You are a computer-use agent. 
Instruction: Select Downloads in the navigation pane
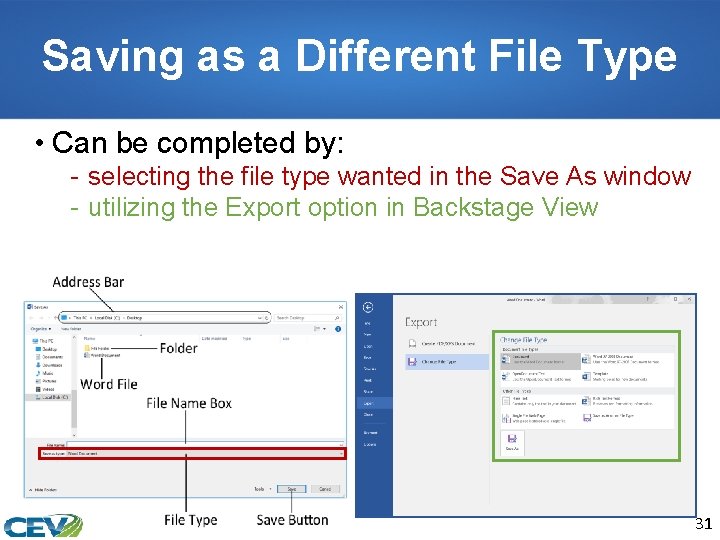(x=49, y=365)
